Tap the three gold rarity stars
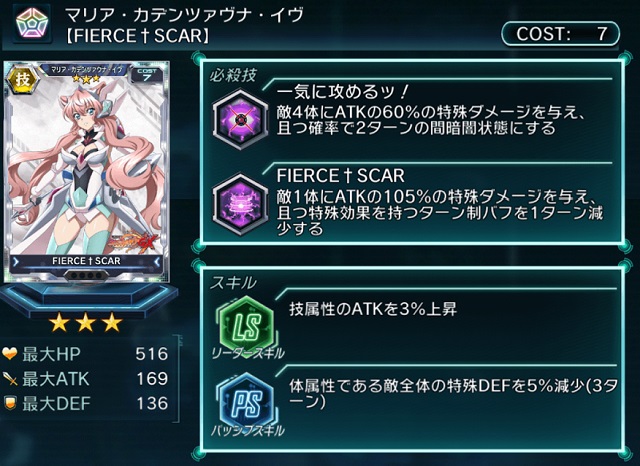Screen dimensions: 640x466 tap(86, 323)
